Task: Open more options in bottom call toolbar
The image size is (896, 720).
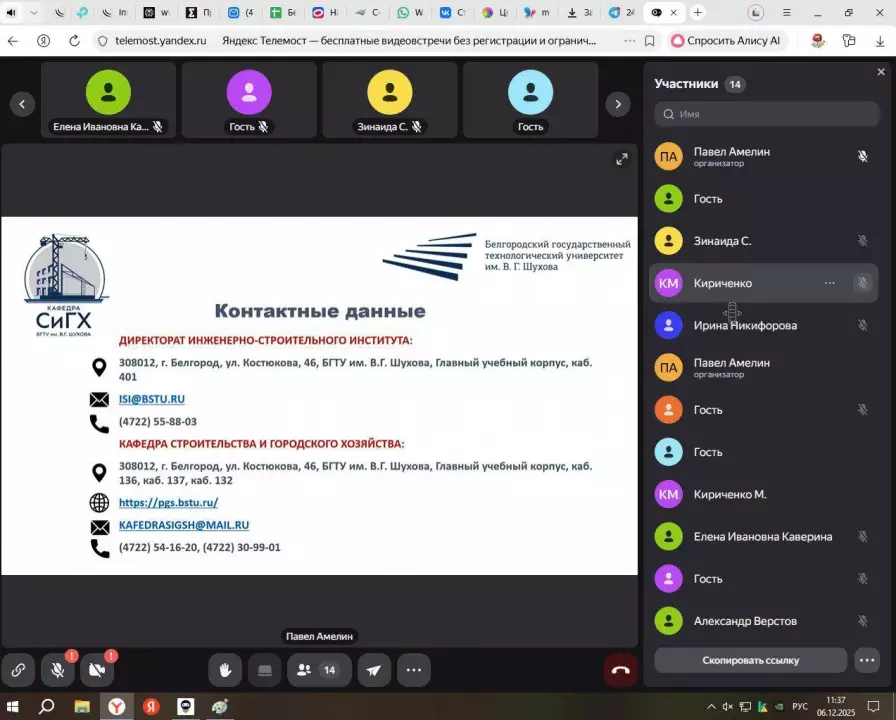Action: (414, 670)
